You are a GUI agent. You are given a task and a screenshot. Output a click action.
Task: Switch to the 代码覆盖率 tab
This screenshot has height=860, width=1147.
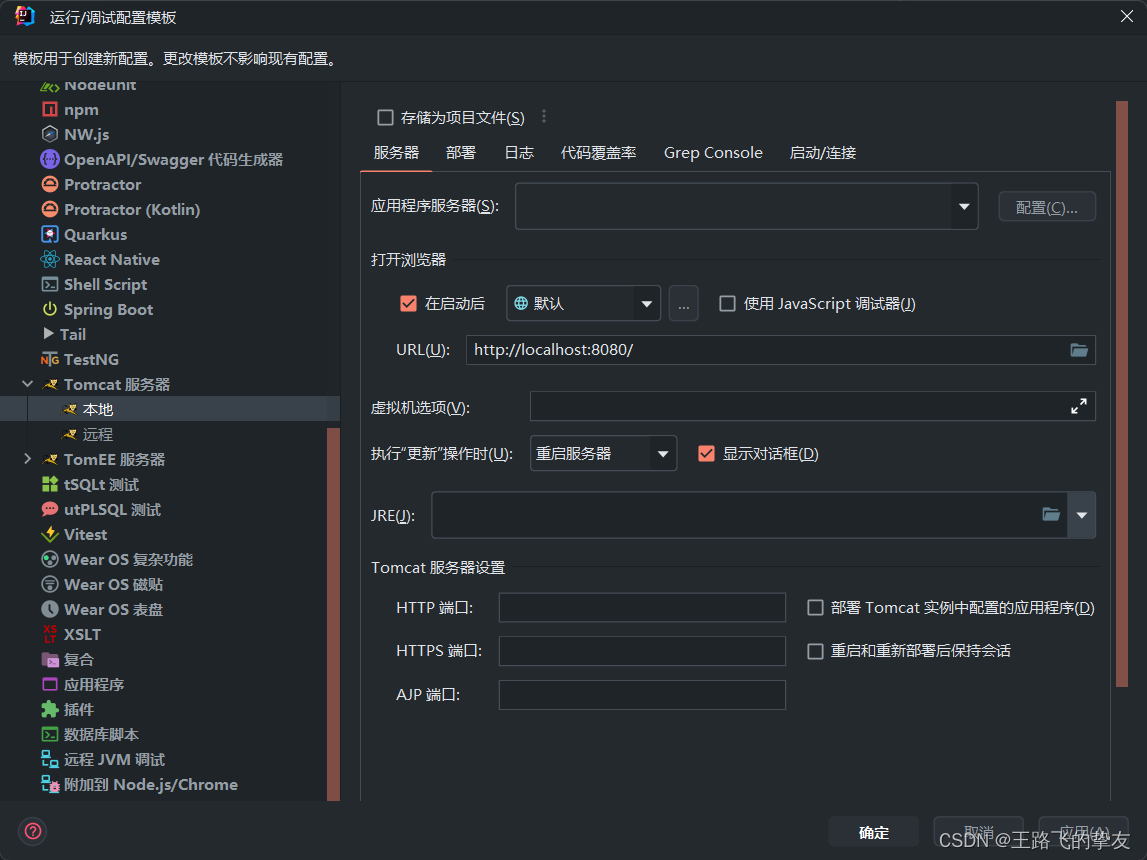point(598,153)
